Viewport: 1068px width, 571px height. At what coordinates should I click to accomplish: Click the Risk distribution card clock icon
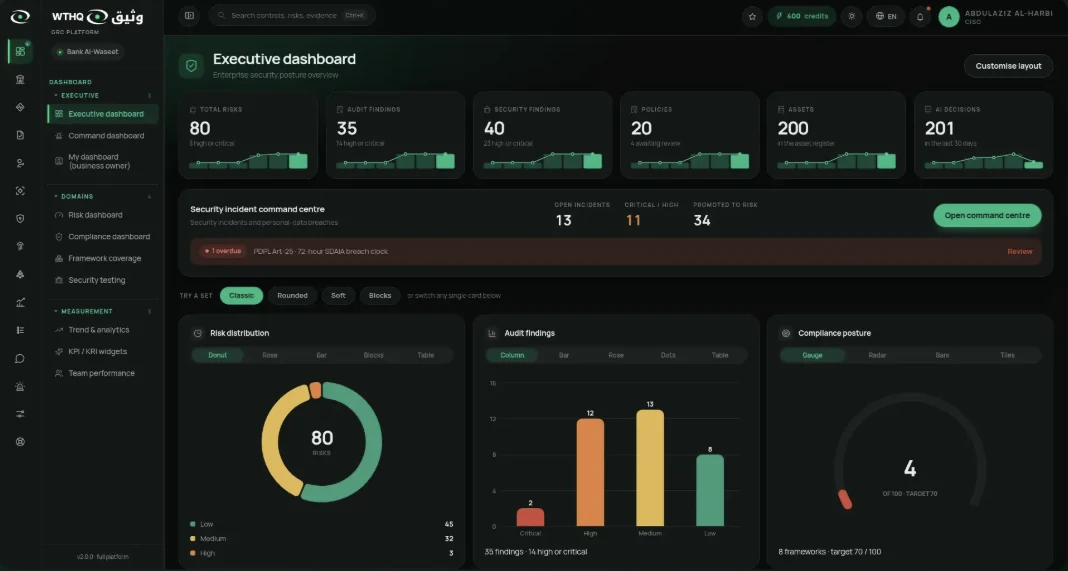(198, 333)
